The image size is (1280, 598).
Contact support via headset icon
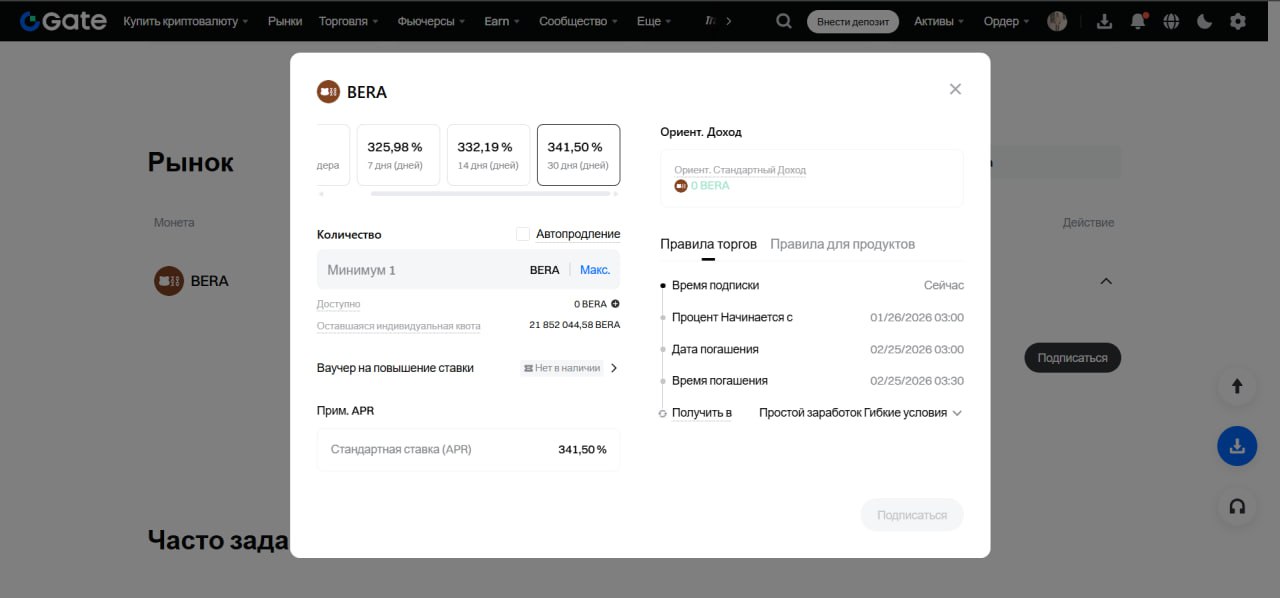click(1237, 507)
